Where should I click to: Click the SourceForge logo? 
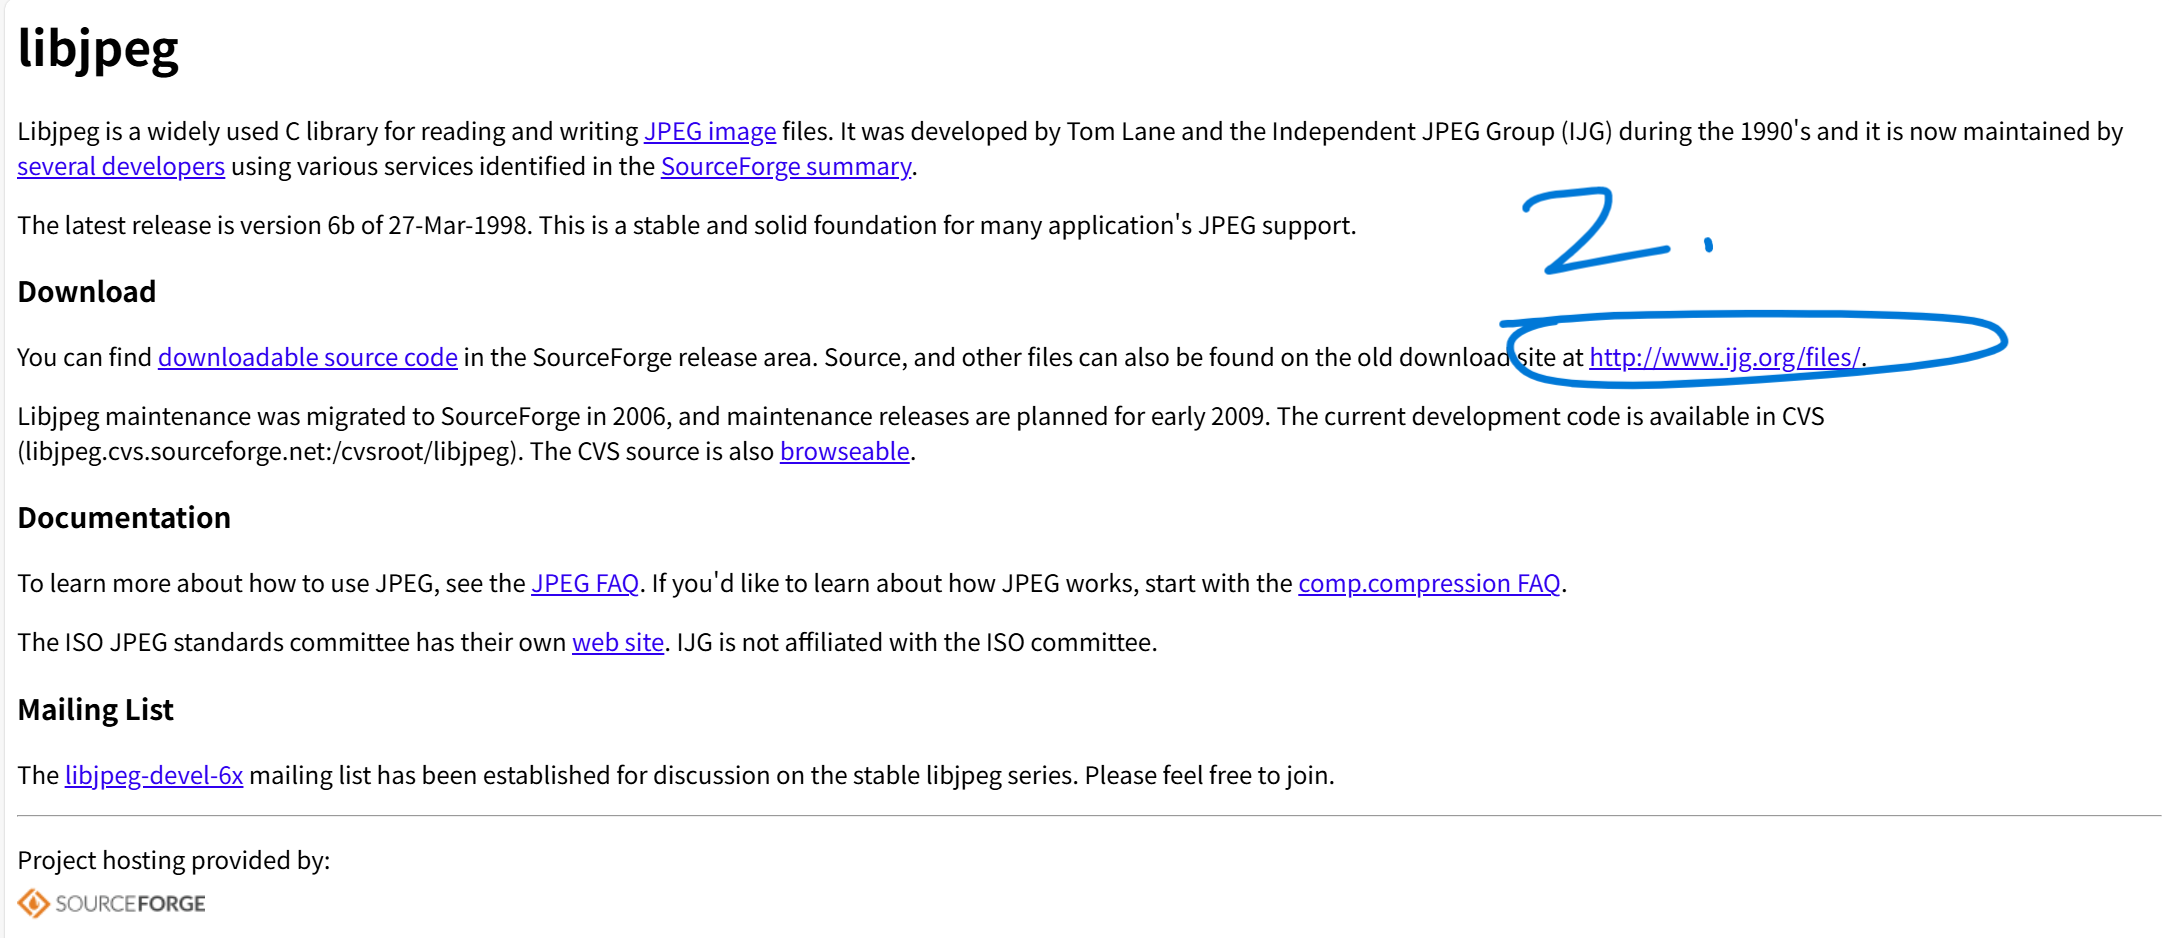pos(111,904)
